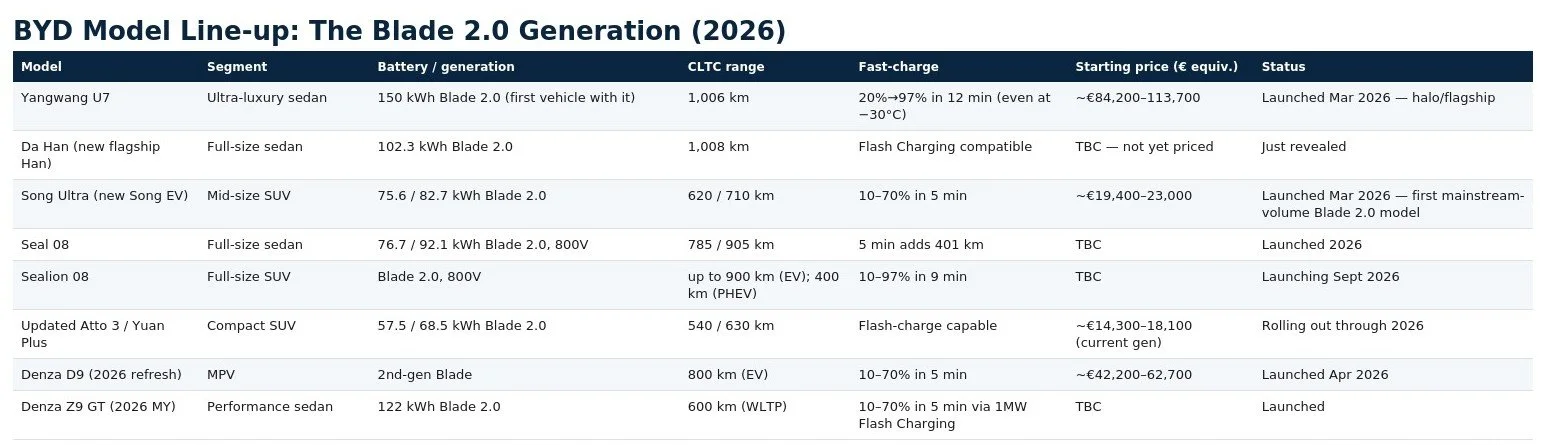This screenshot has width=1551, height=445.
Task: Click the Segment column header
Action: 237,67
